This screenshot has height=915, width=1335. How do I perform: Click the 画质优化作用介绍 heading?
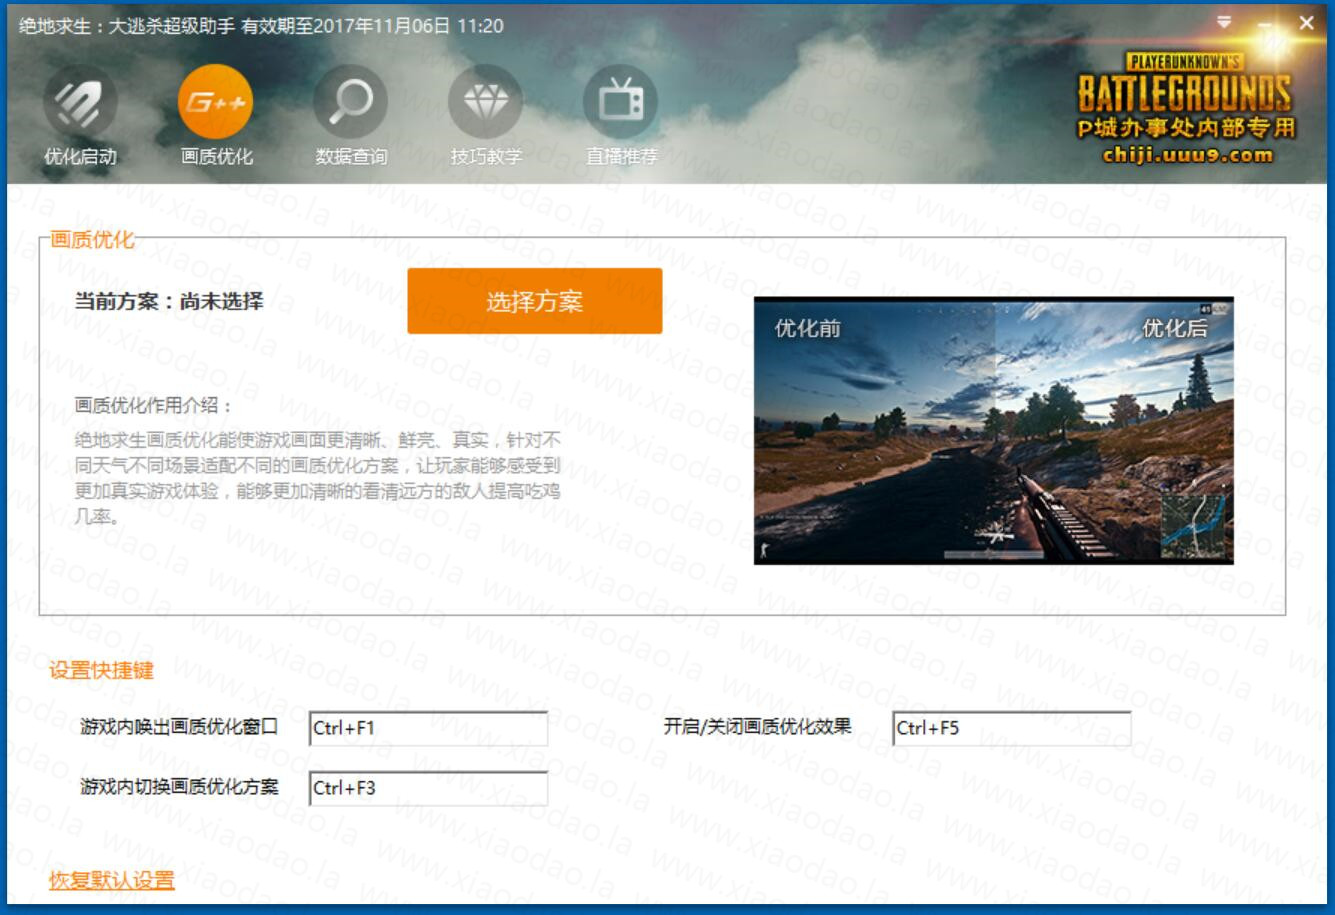153,405
